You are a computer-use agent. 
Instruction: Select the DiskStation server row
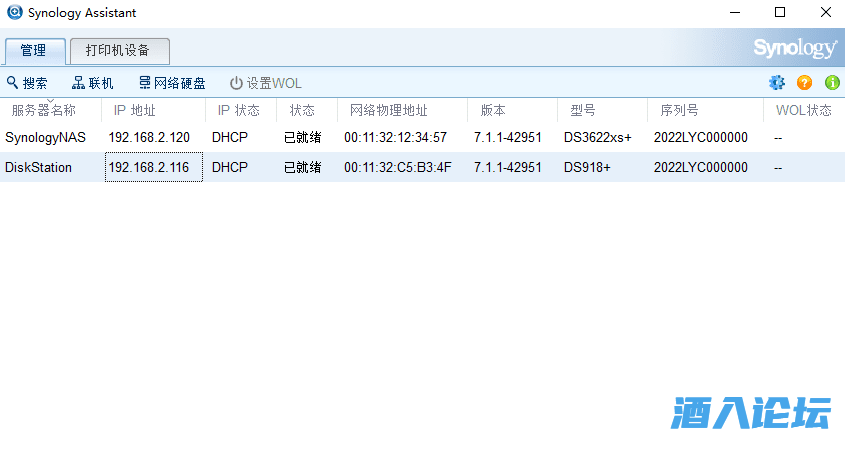422,167
